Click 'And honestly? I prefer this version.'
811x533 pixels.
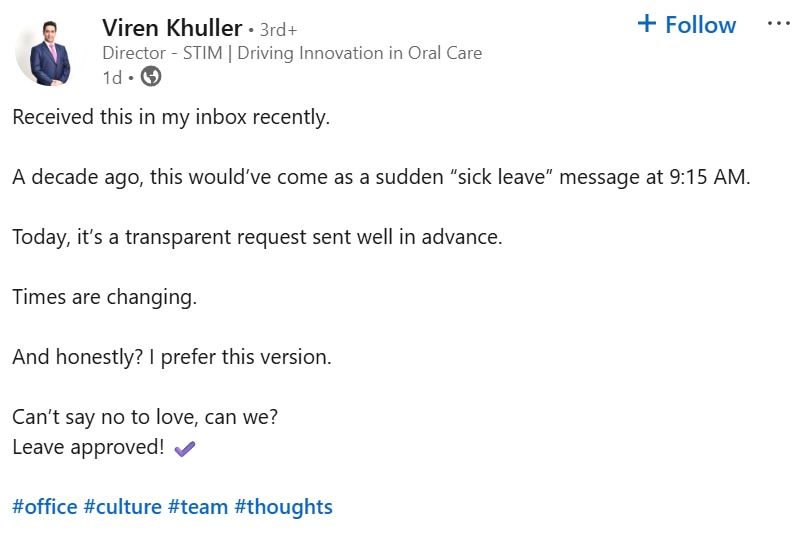pyautogui.click(x=171, y=357)
